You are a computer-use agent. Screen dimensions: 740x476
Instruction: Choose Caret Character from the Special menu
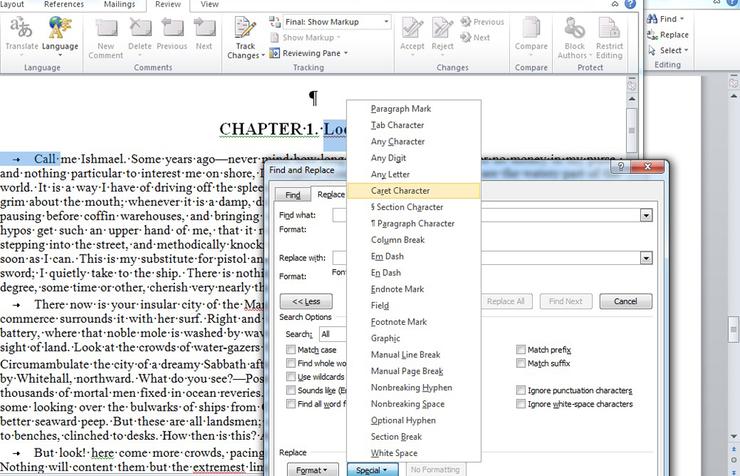[x=413, y=191]
